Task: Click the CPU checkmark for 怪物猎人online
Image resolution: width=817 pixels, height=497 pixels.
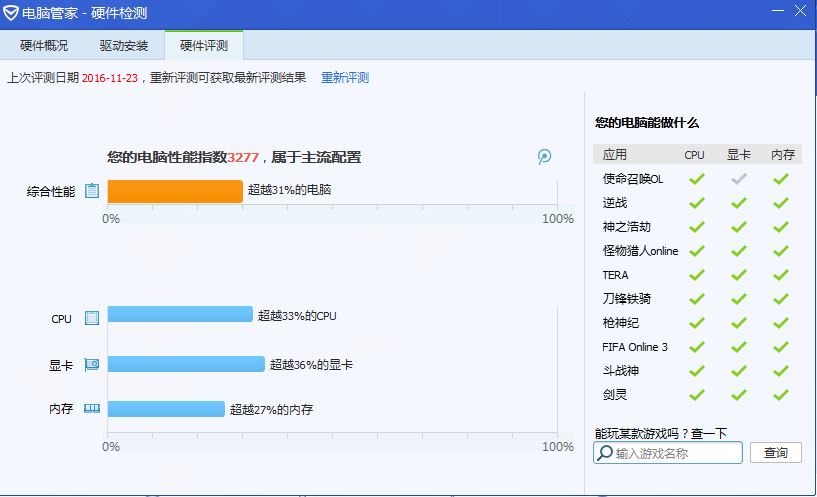Action: [696, 251]
